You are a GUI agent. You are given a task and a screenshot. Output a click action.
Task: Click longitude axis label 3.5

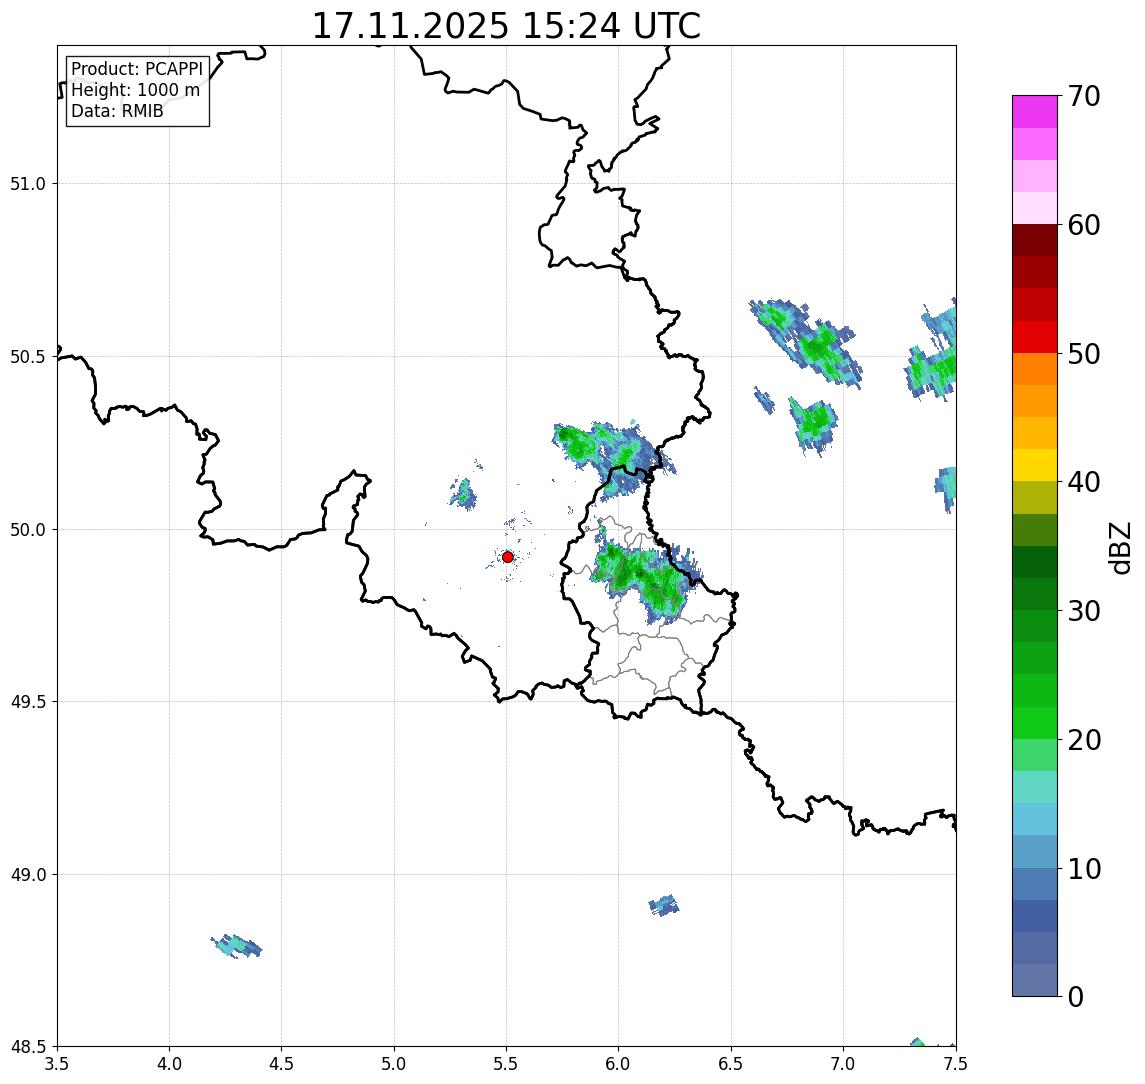pyautogui.click(x=57, y=1064)
